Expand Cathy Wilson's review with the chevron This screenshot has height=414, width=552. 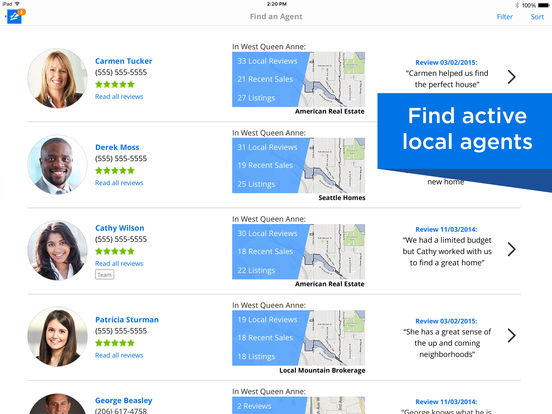coord(512,249)
